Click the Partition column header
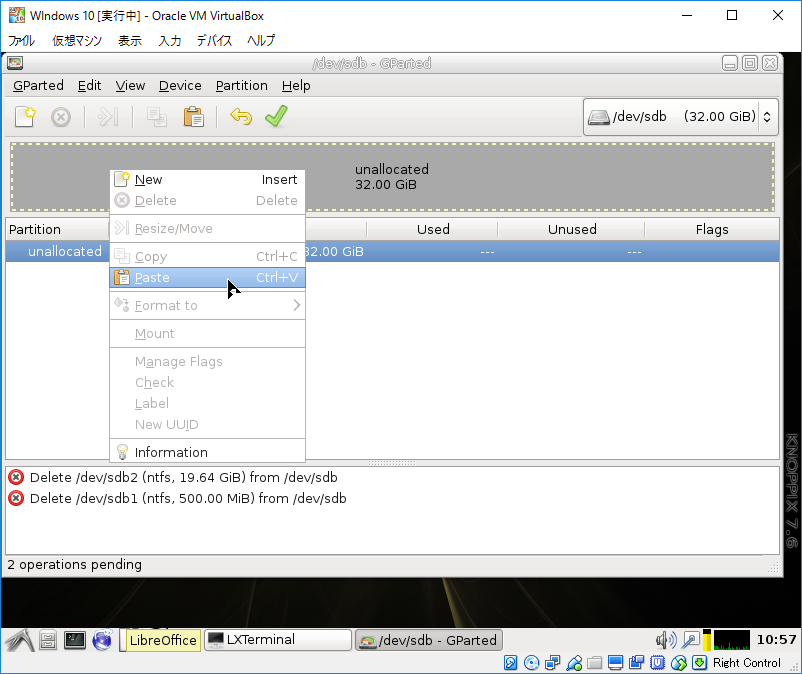This screenshot has height=674, width=802. pos(57,229)
